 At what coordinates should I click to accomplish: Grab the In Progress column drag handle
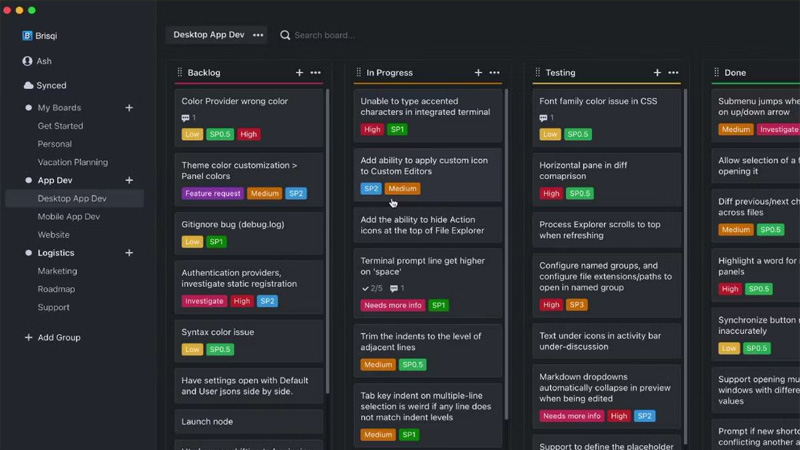[x=359, y=73]
